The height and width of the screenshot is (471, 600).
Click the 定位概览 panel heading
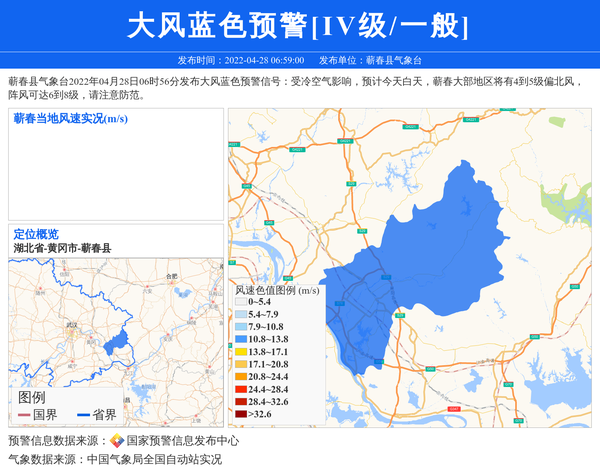click(36, 234)
